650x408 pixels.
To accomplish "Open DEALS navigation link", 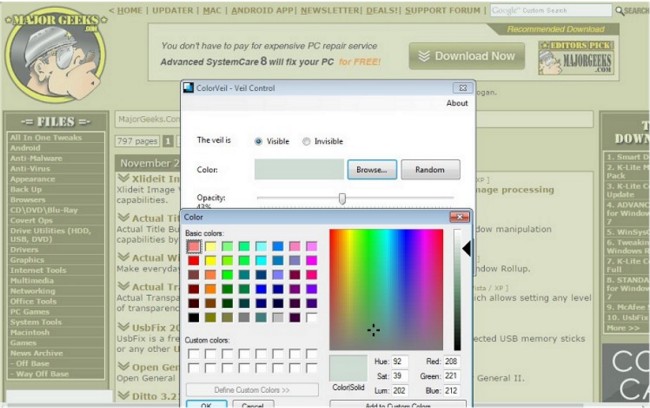I will (x=381, y=10).
